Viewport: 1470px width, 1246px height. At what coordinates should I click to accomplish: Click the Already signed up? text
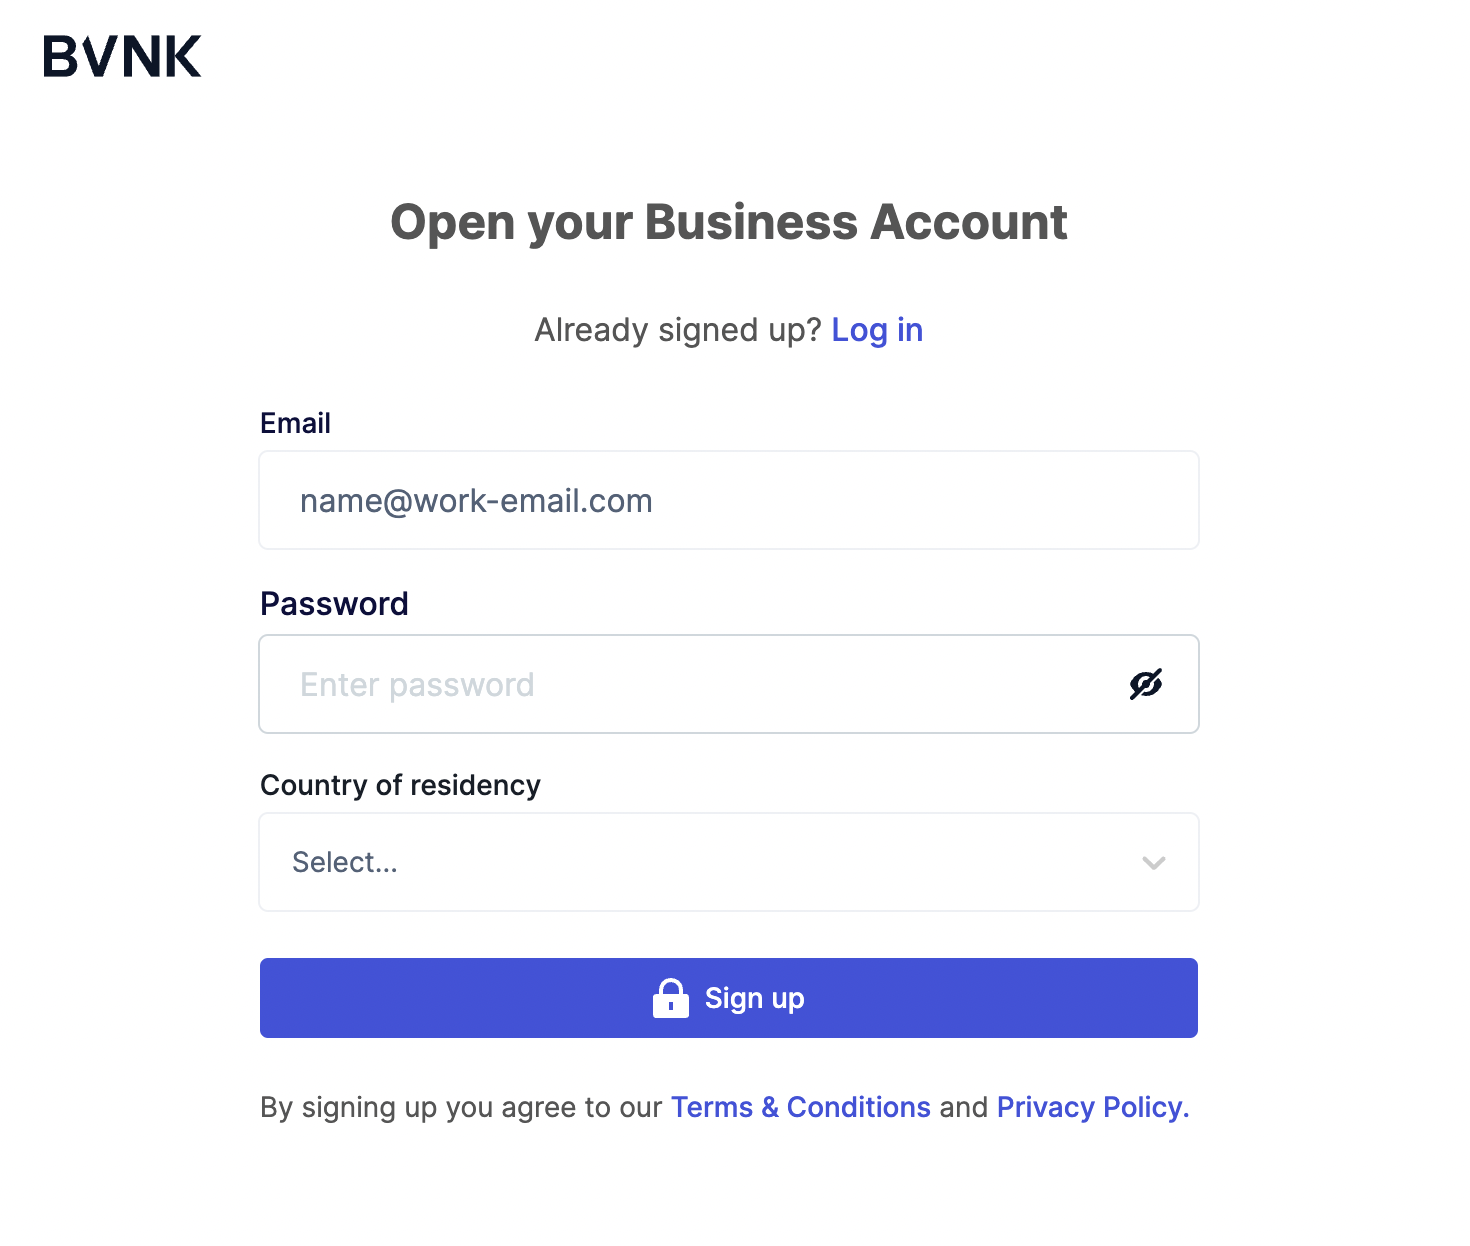coord(677,330)
